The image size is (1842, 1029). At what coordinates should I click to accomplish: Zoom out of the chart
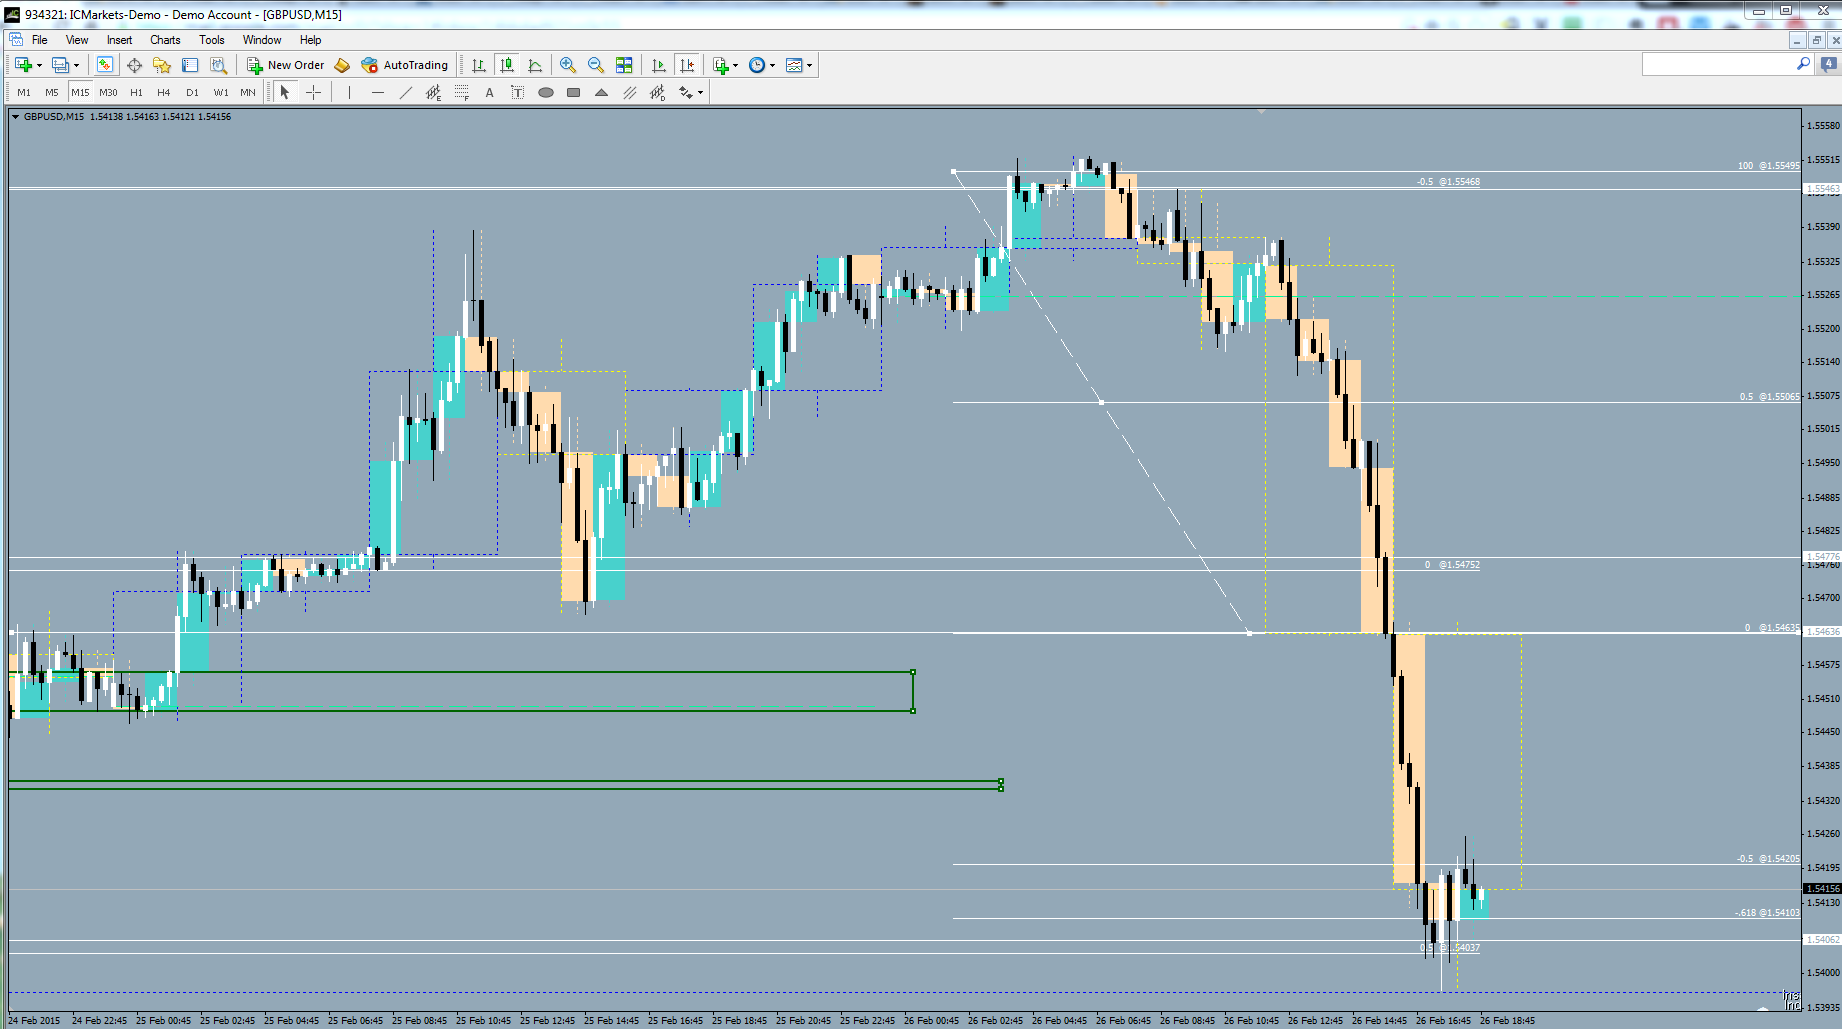point(596,65)
